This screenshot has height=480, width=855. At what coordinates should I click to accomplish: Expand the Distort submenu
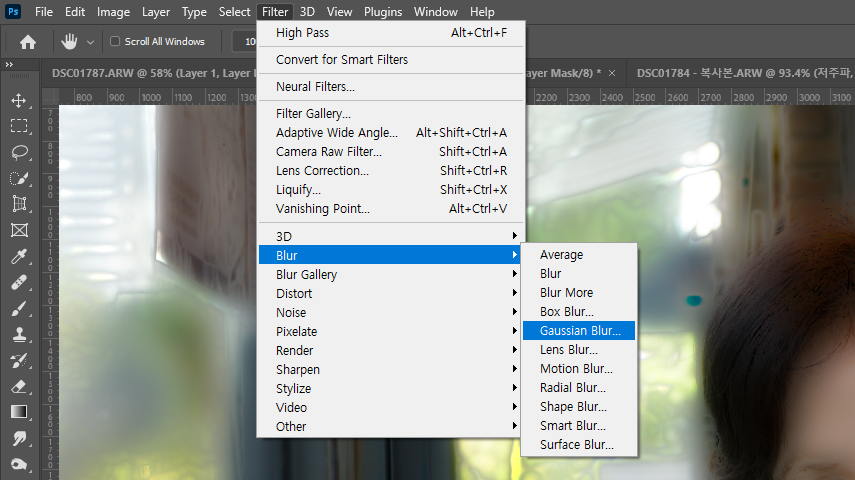pos(391,293)
